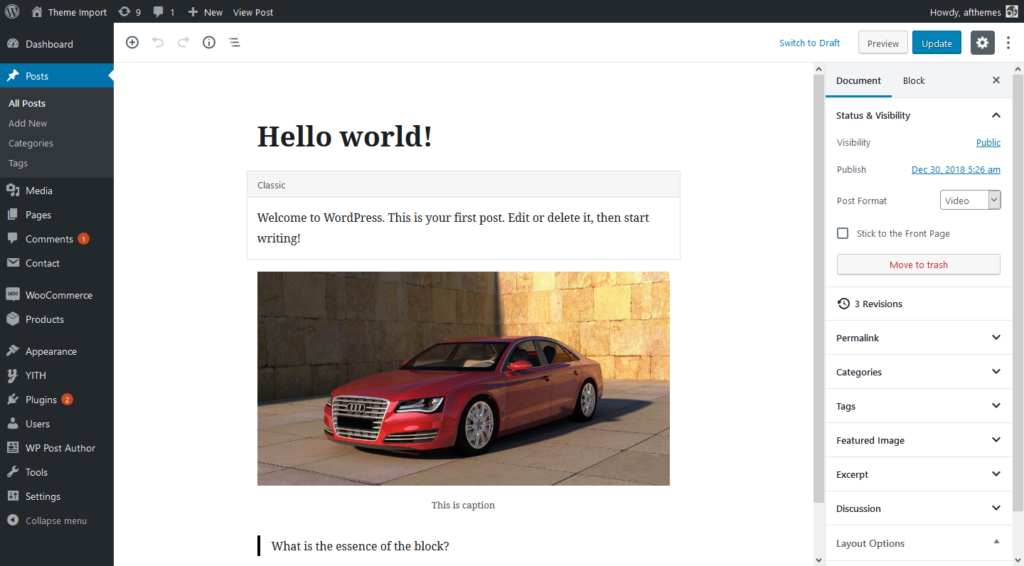Image resolution: width=1024 pixels, height=566 pixels.
Task: Collapse the Status & Visibility section
Action: 995,115
